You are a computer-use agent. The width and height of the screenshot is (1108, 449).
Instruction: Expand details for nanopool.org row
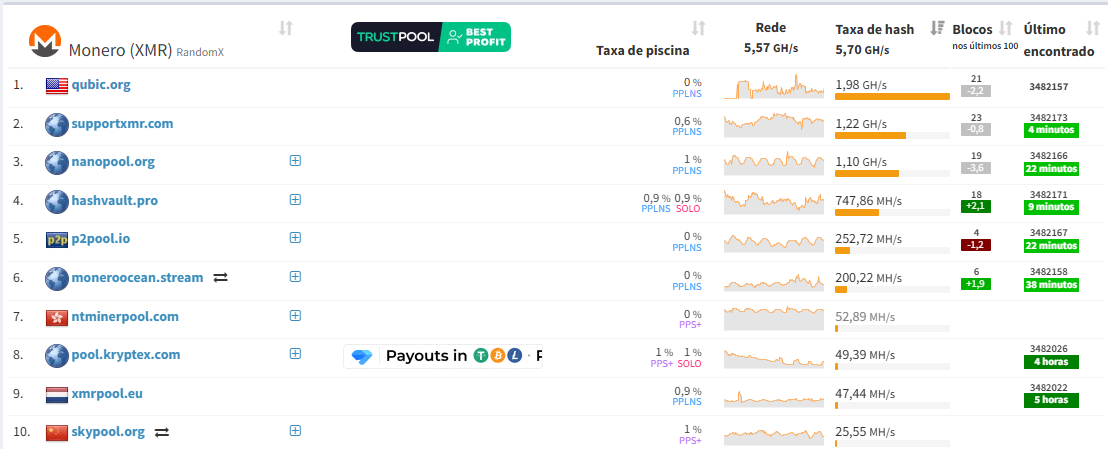[295, 161]
